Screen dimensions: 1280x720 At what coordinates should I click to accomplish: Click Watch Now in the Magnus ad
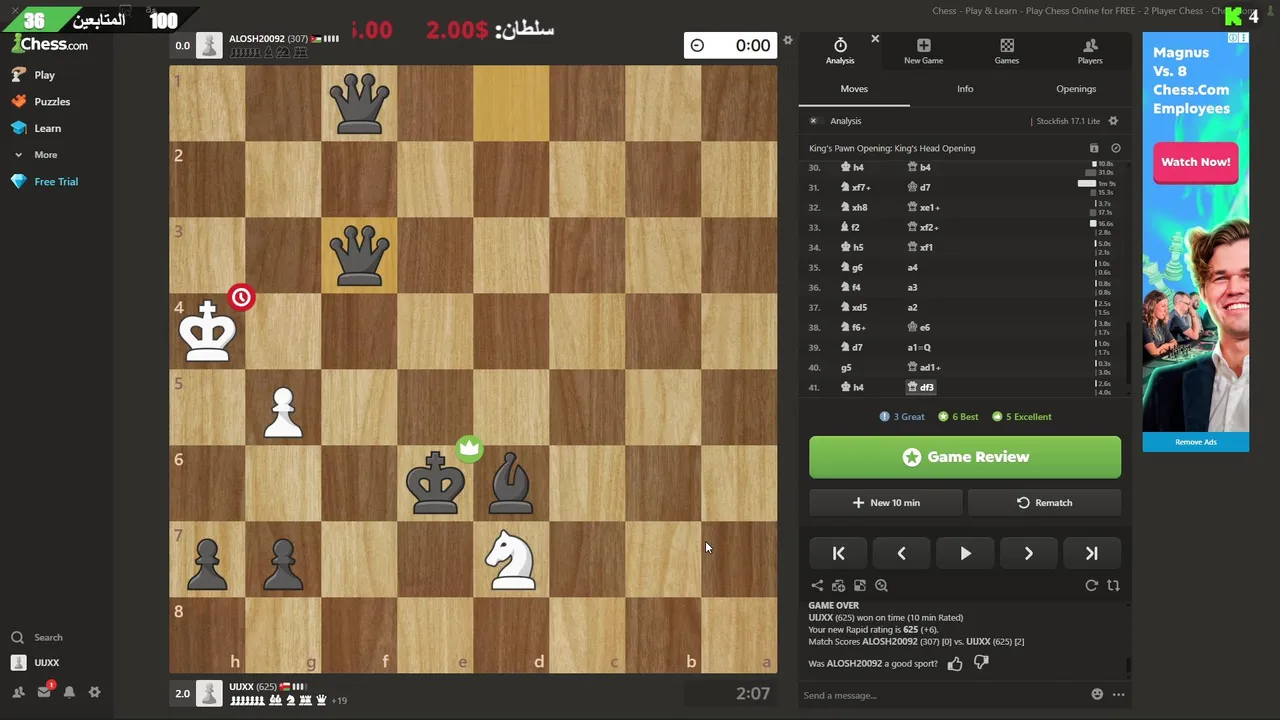1195,162
